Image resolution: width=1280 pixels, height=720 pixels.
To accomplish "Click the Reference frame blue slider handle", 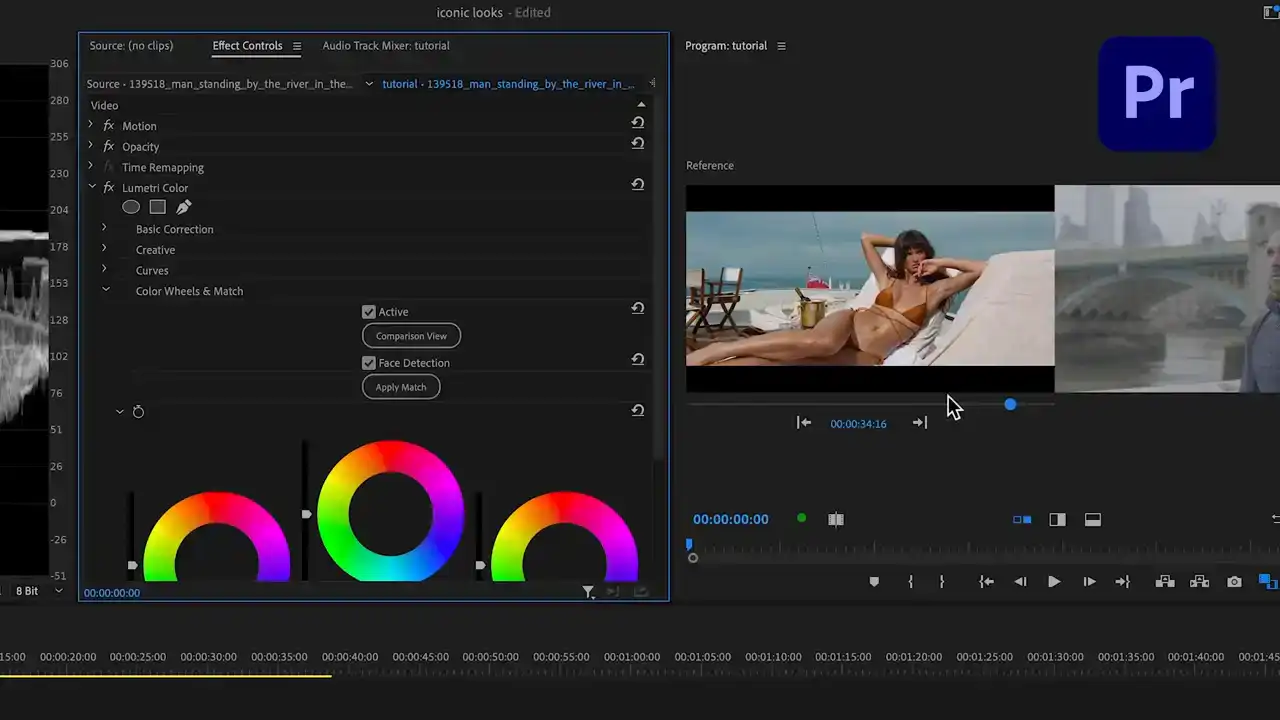I will click(x=1010, y=404).
